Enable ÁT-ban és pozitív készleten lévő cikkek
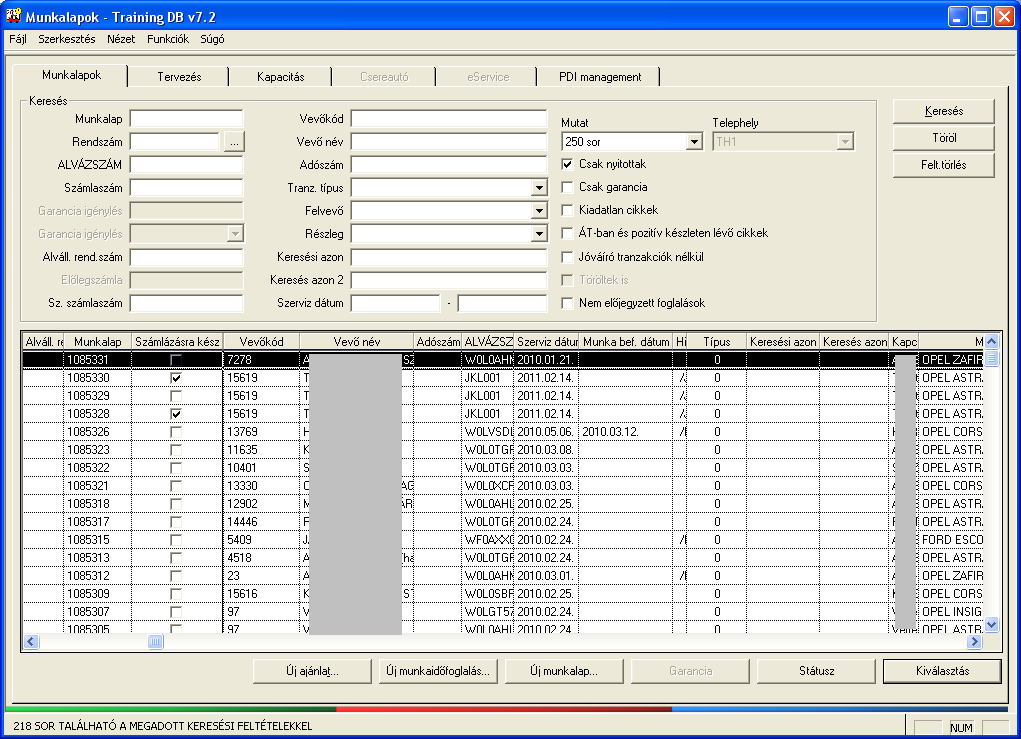This screenshot has width=1021, height=739. click(567, 233)
